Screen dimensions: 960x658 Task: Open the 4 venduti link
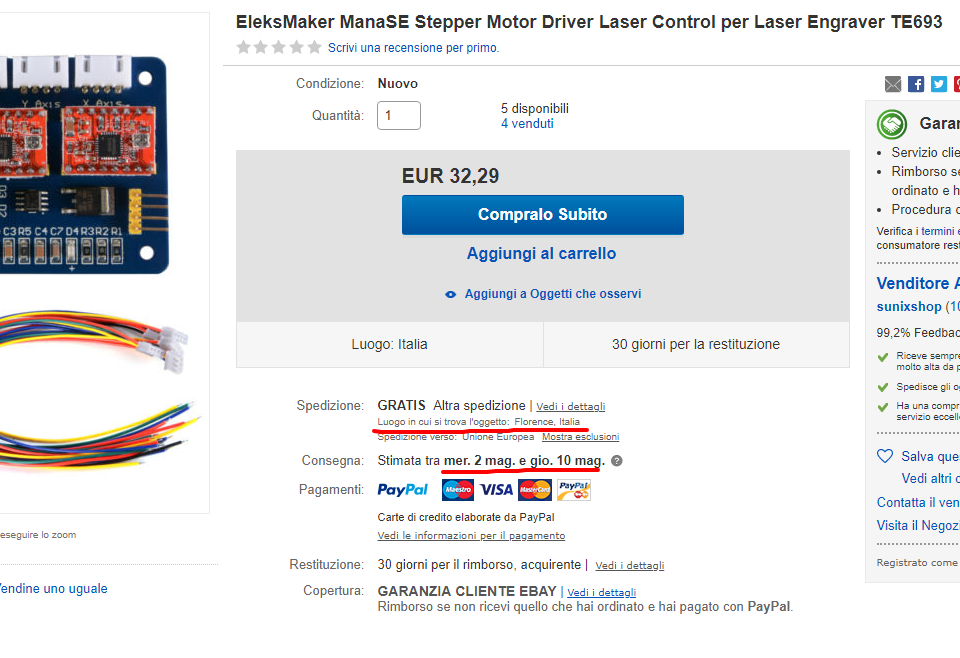pos(527,124)
